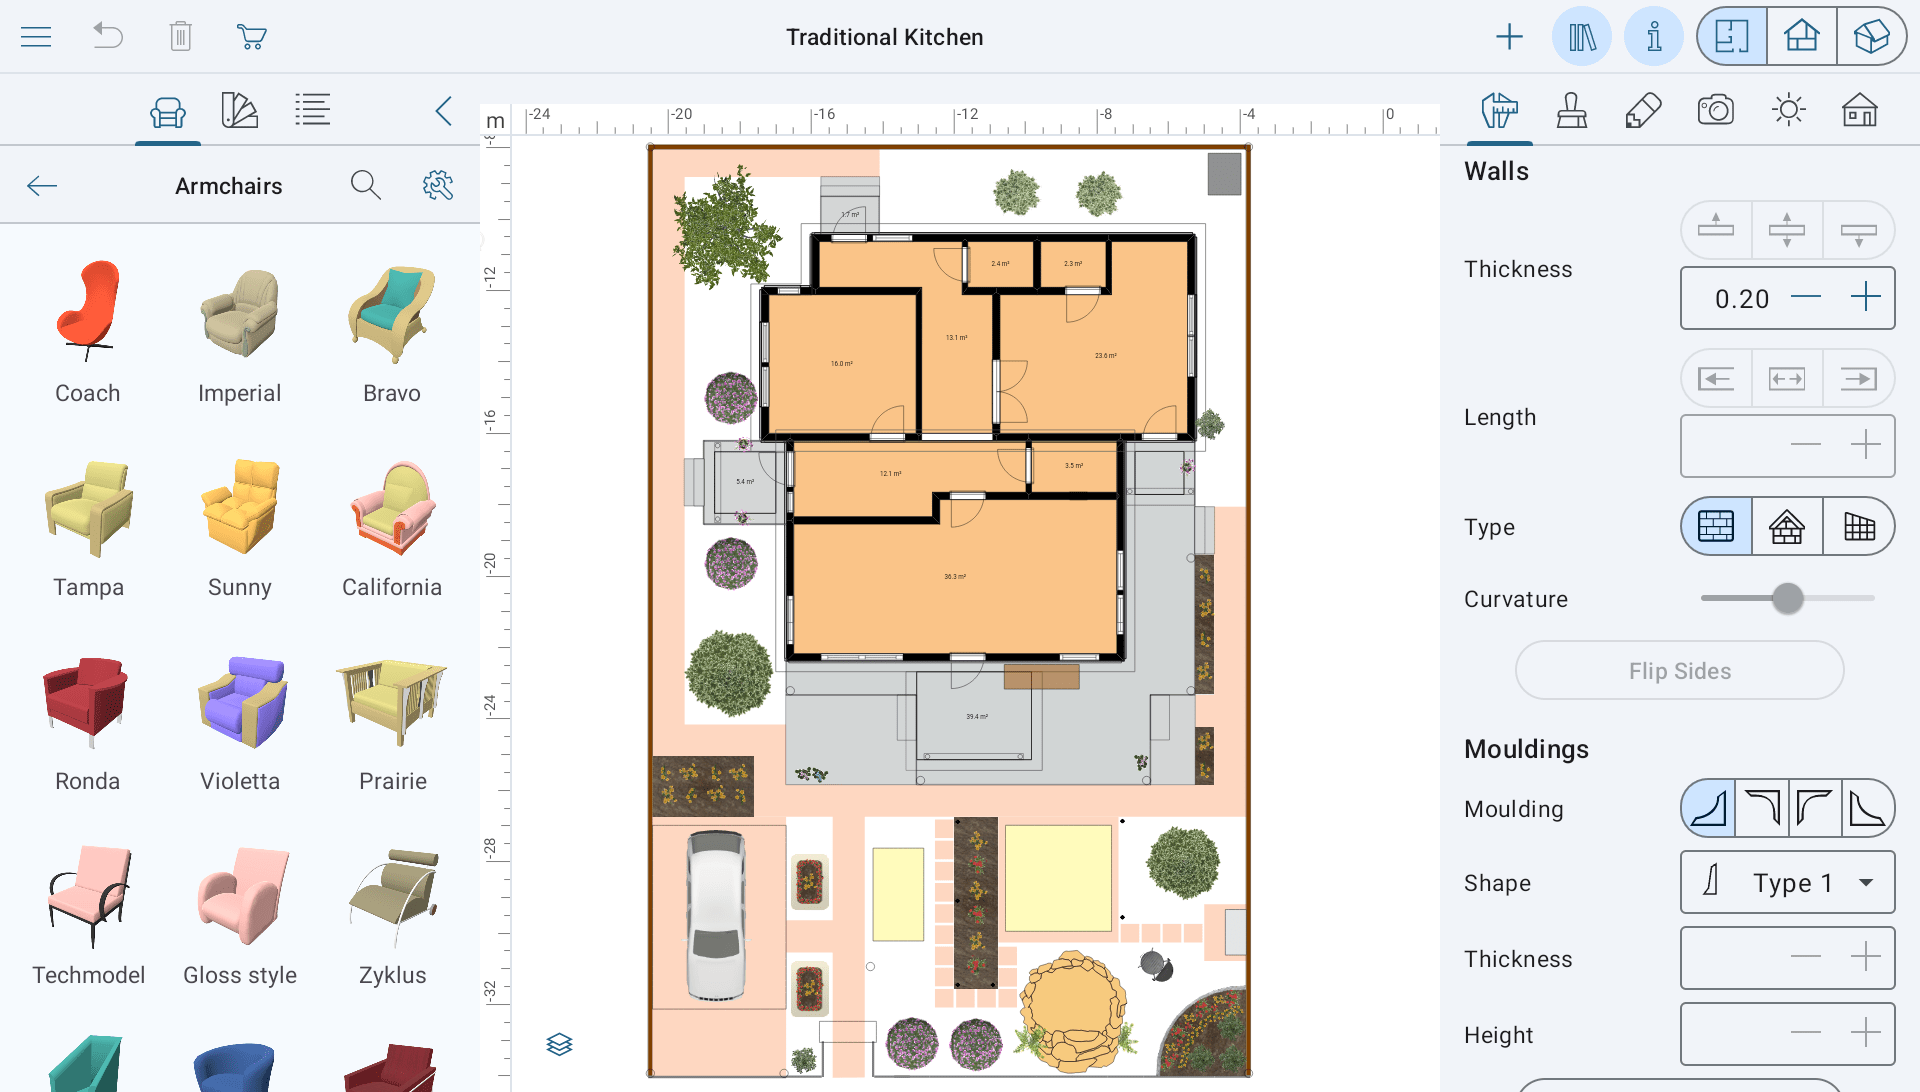Image resolution: width=1920 pixels, height=1092 pixels.
Task: Choose the Sunny armchair
Action: (x=240, y=527)
